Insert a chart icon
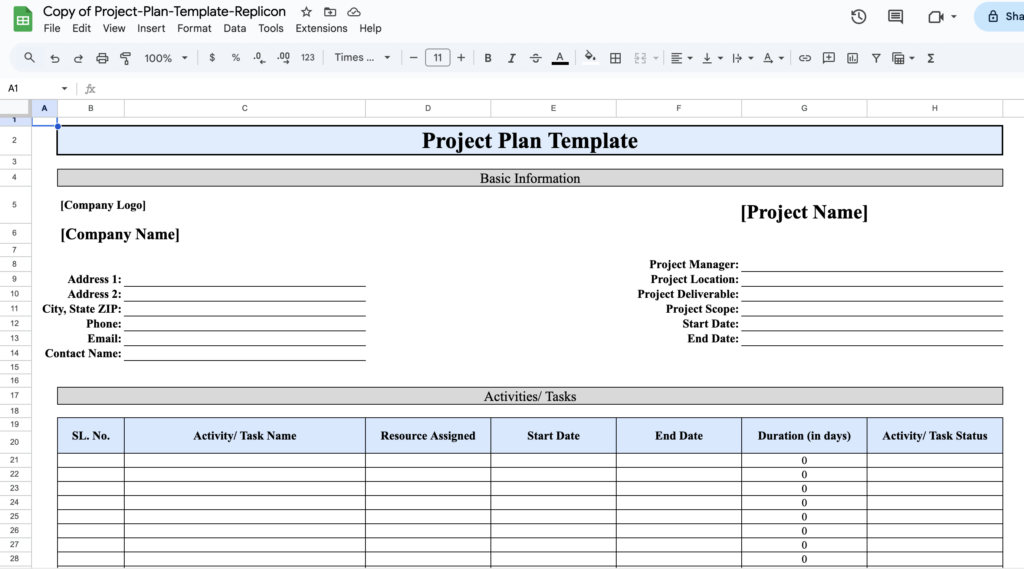Image resolution: width=1024 pixels, height=569 pixels. 852,58
